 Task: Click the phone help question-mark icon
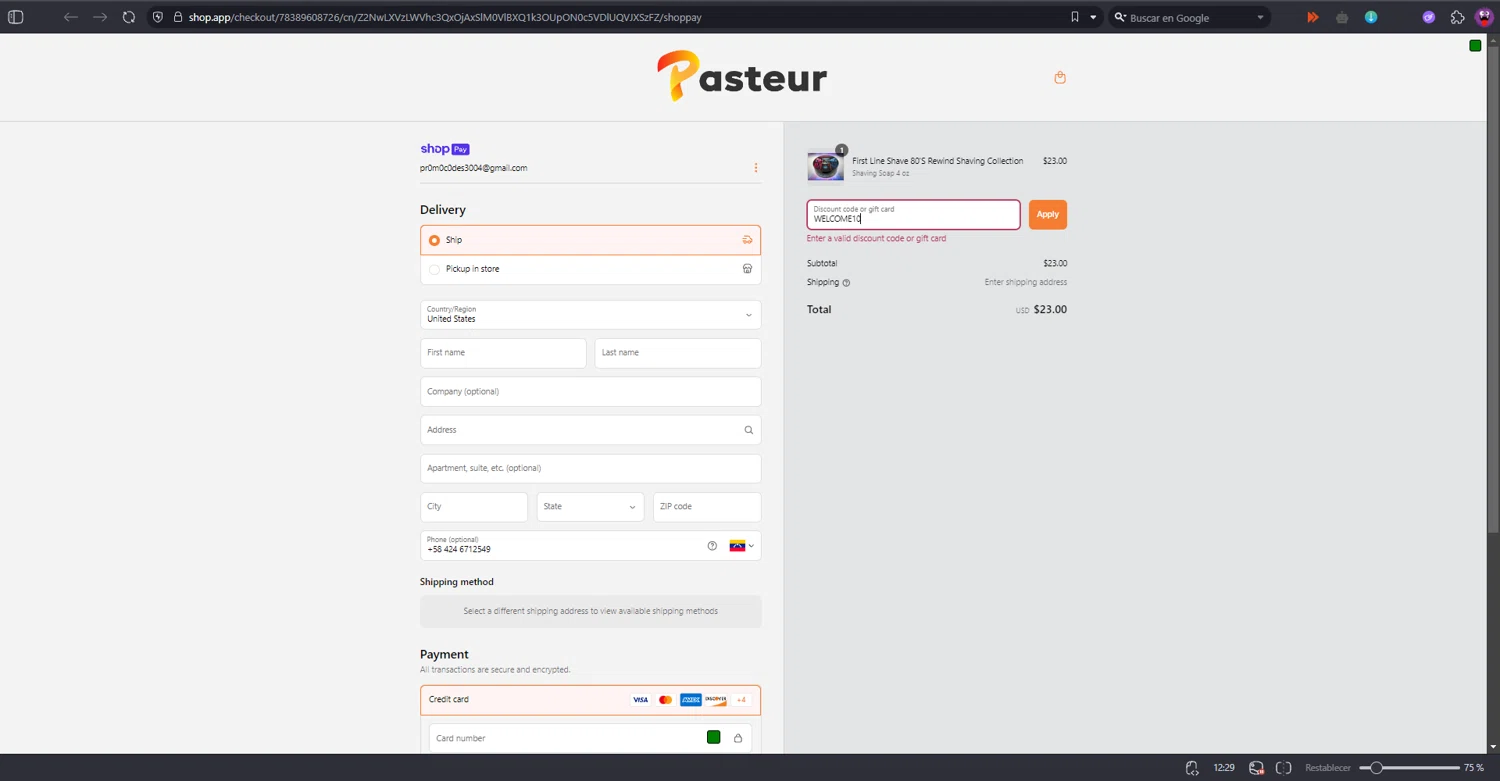[712, 546]
